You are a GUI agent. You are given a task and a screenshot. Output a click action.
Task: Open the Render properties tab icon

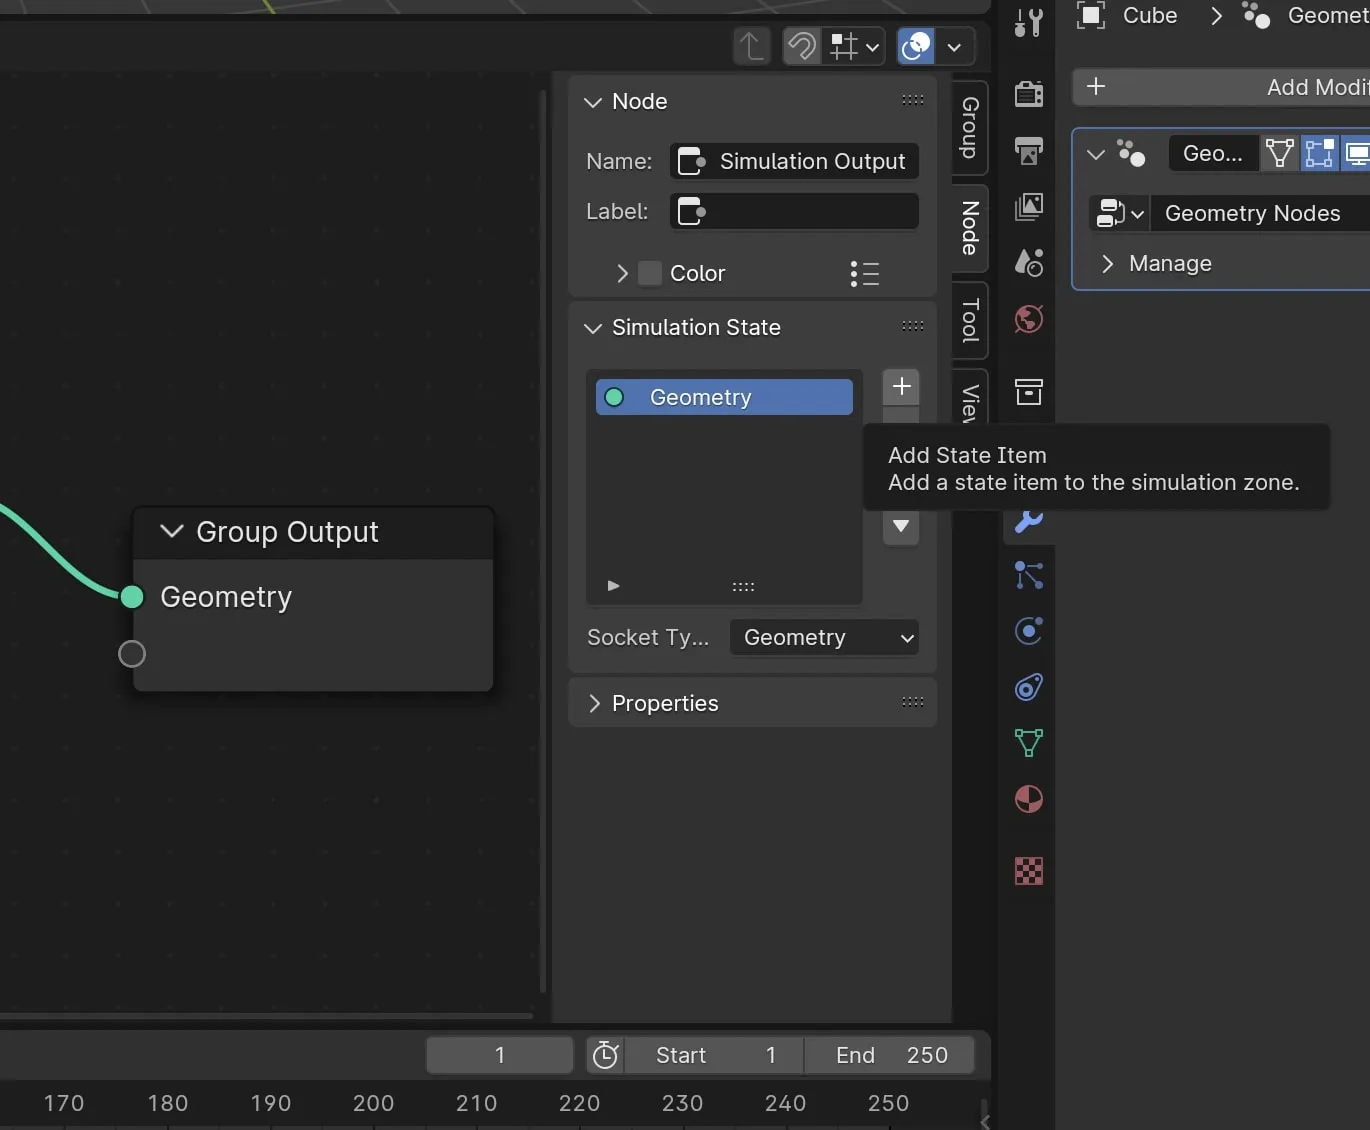tap(1029, 94)
